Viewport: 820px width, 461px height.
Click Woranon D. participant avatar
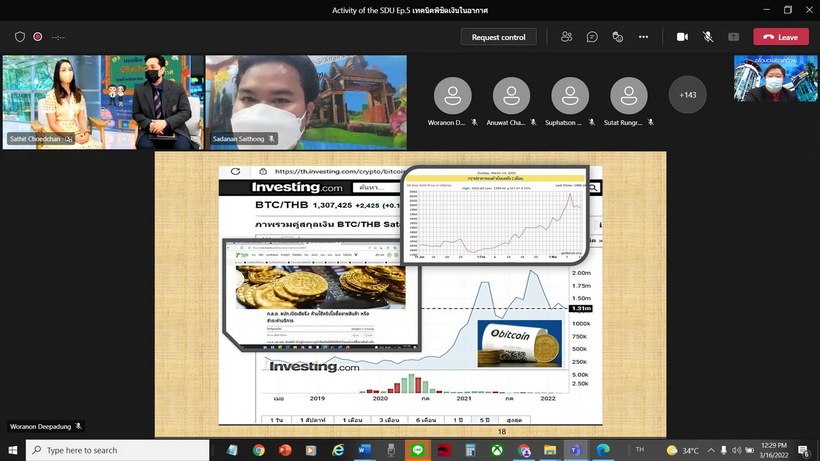[454, 96]
